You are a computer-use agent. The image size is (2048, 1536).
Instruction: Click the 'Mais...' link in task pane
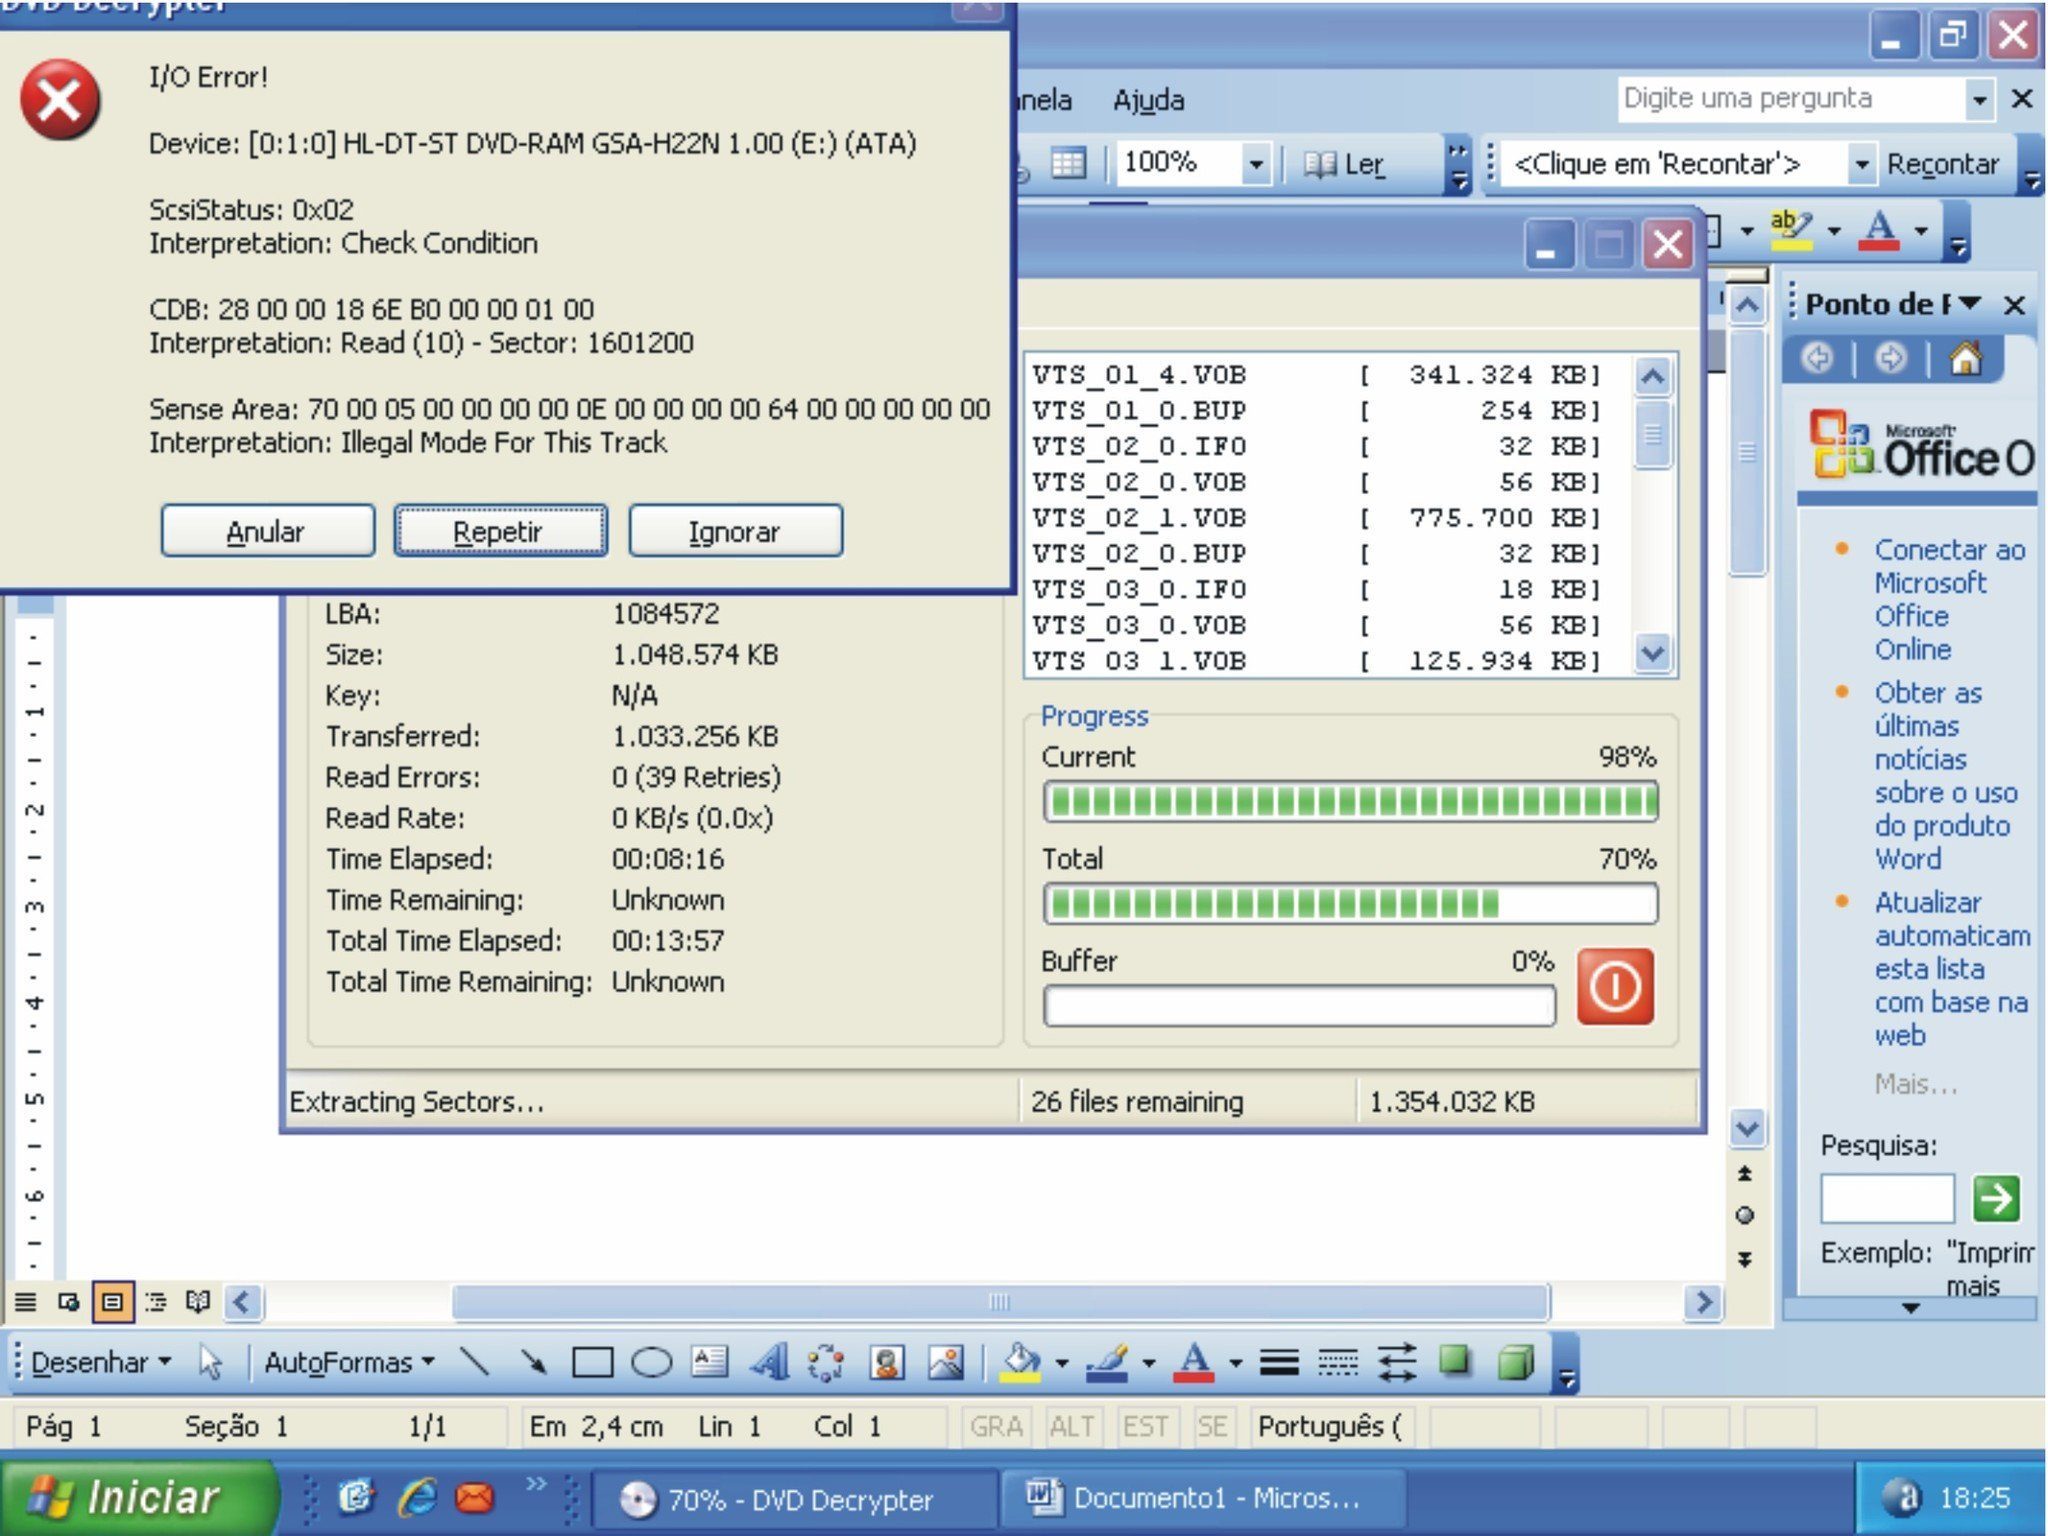[1915, 1083]
